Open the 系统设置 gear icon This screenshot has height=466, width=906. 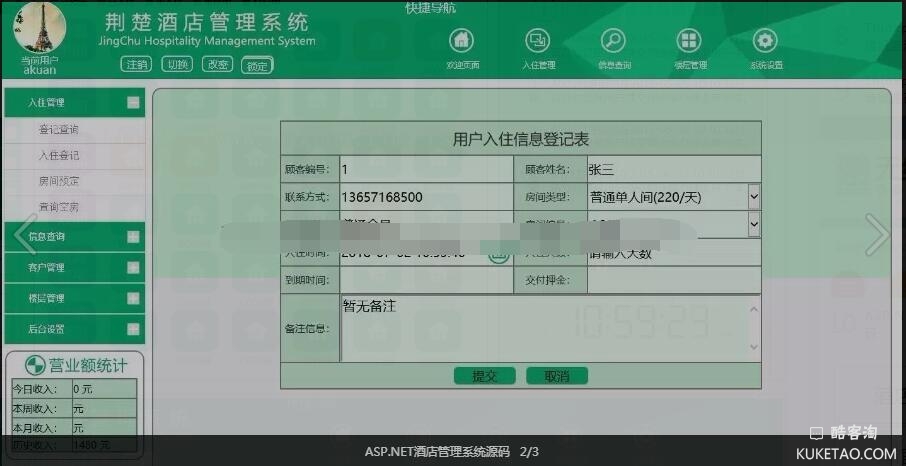pyautogui.click(x=765, y=41)
